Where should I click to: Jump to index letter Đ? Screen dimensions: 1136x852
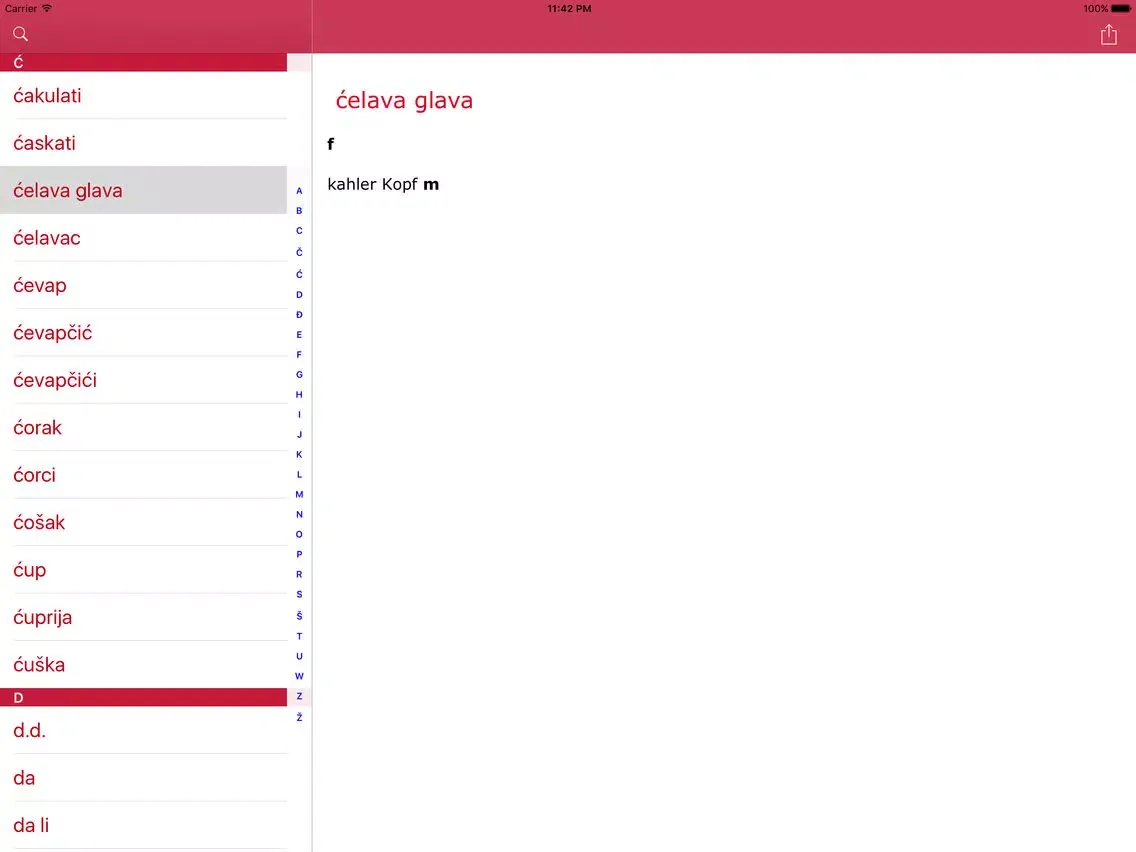299,315
